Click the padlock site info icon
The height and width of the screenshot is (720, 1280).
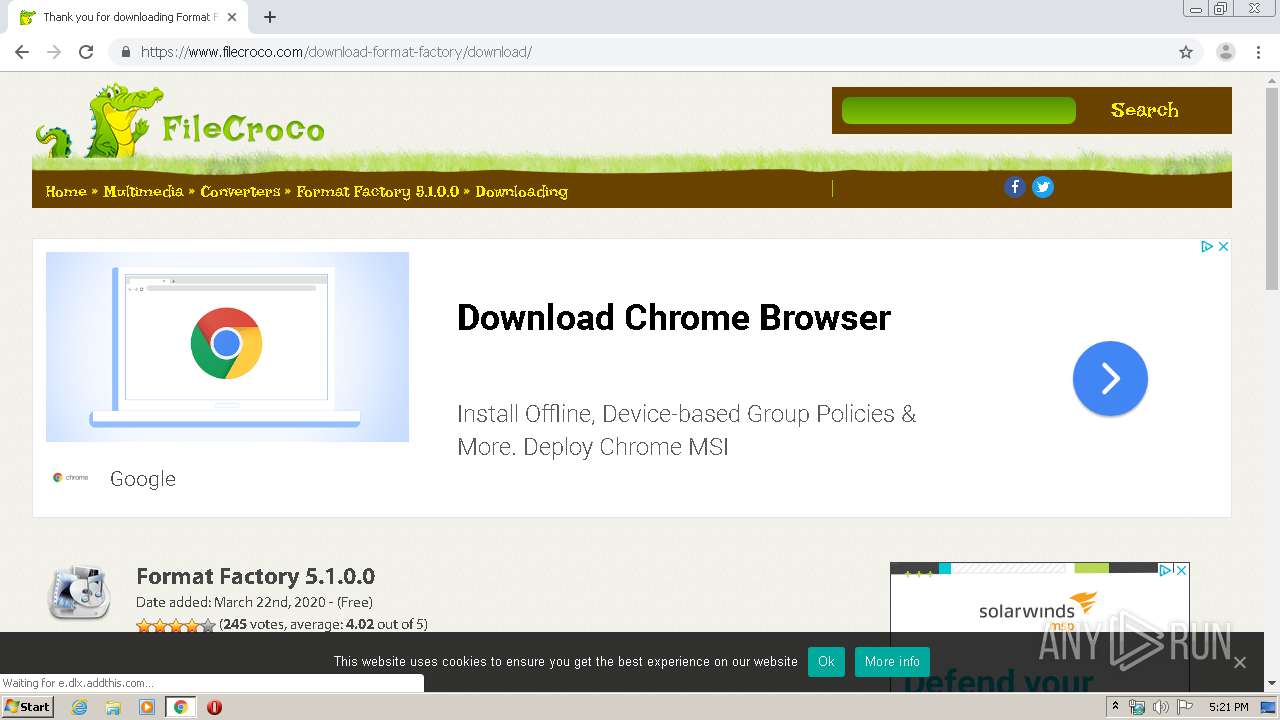pyautogui.click(x=125, y=52)
